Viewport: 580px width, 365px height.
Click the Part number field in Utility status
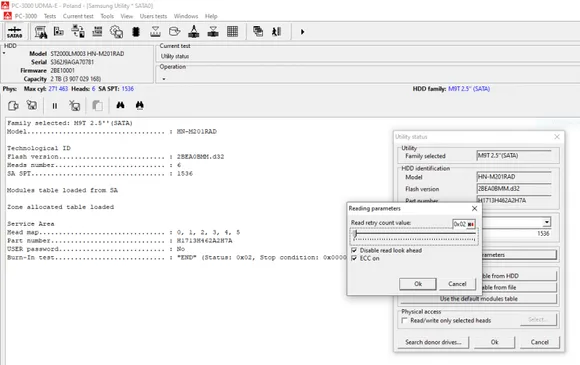[514, 200]
